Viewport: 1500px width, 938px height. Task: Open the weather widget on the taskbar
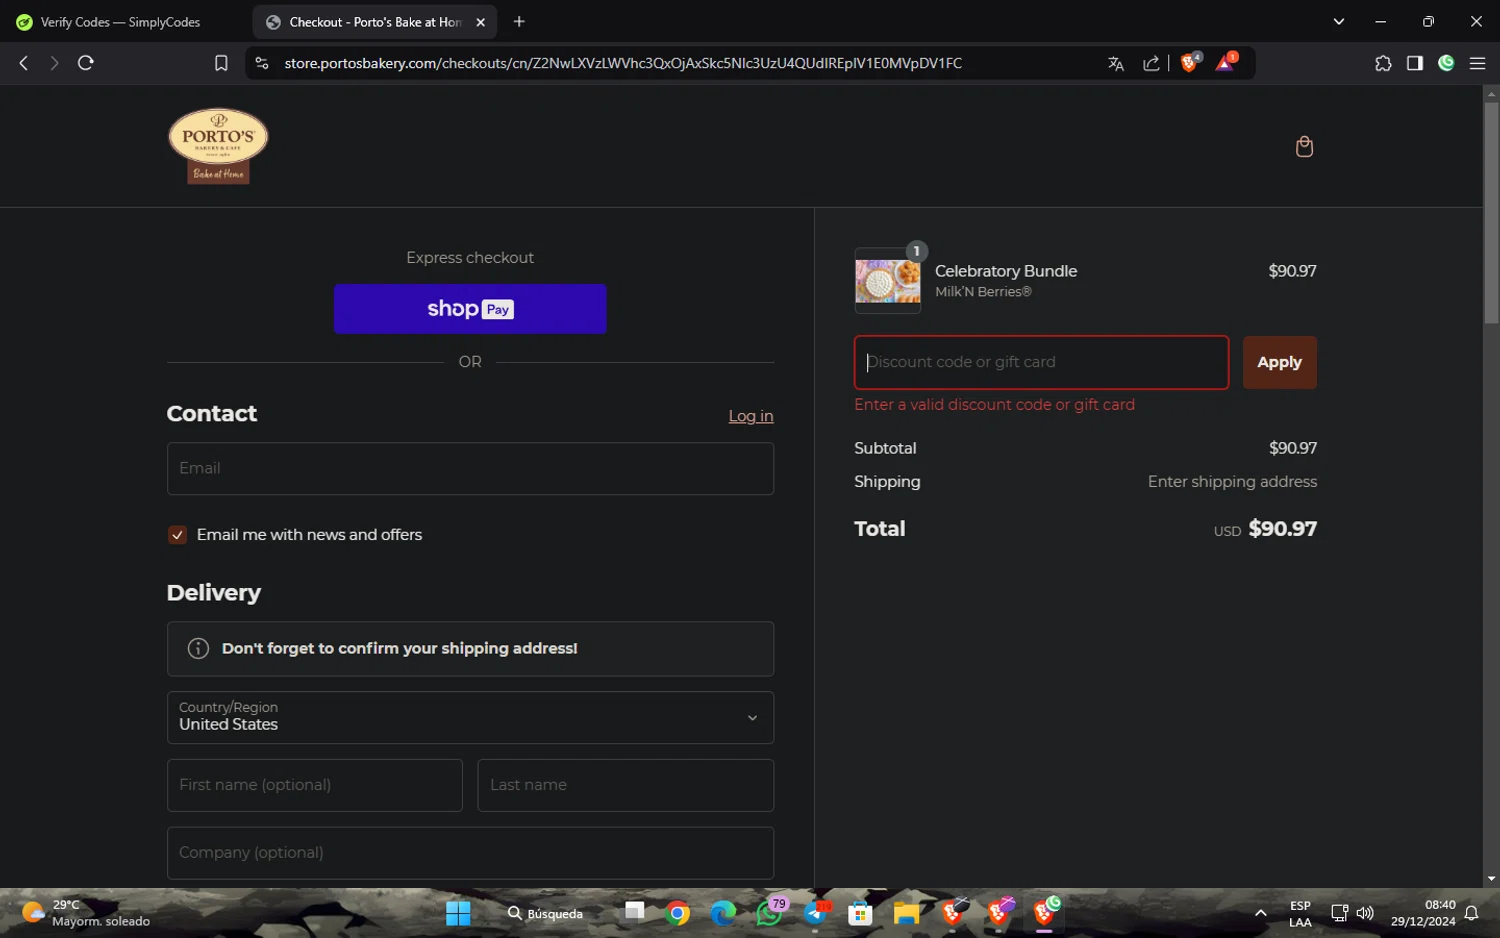pyautogui.click(x=86, y=913)
